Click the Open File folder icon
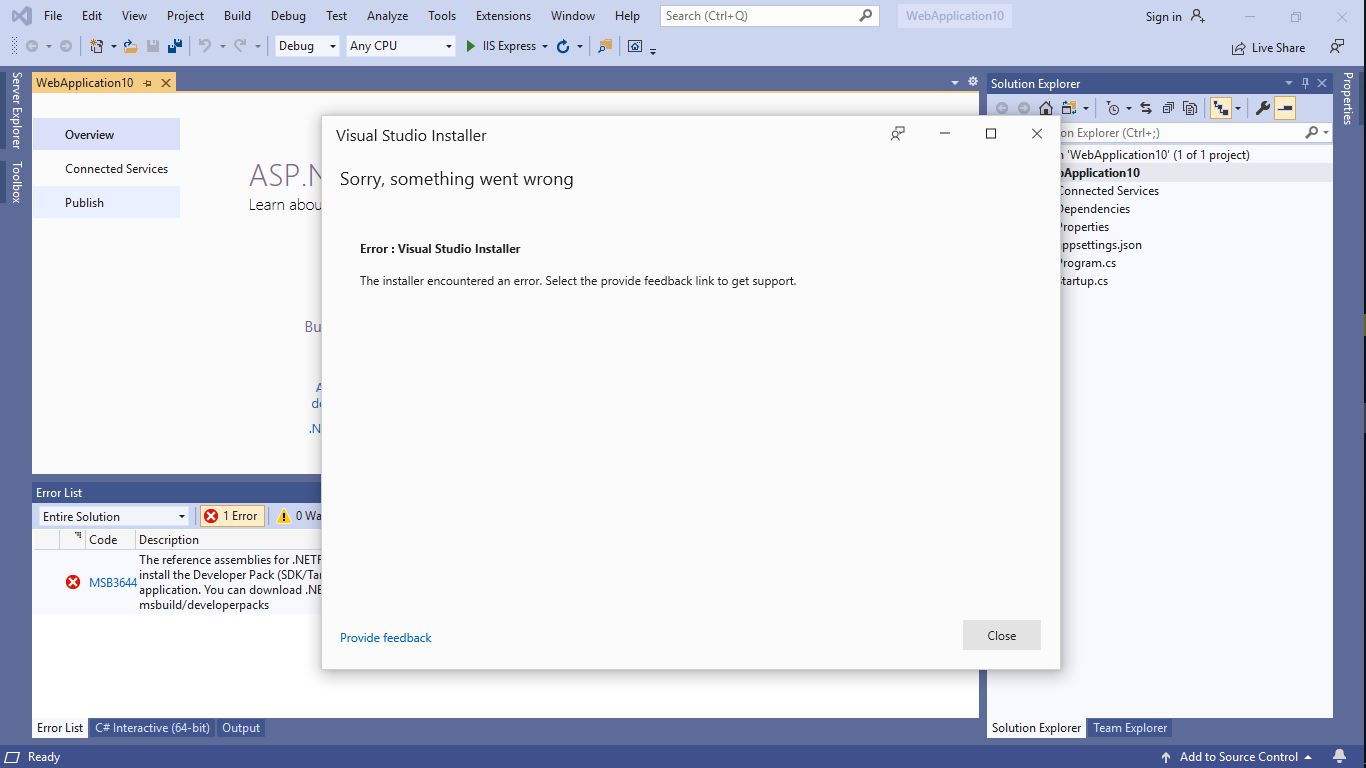 tap(131, 46)
